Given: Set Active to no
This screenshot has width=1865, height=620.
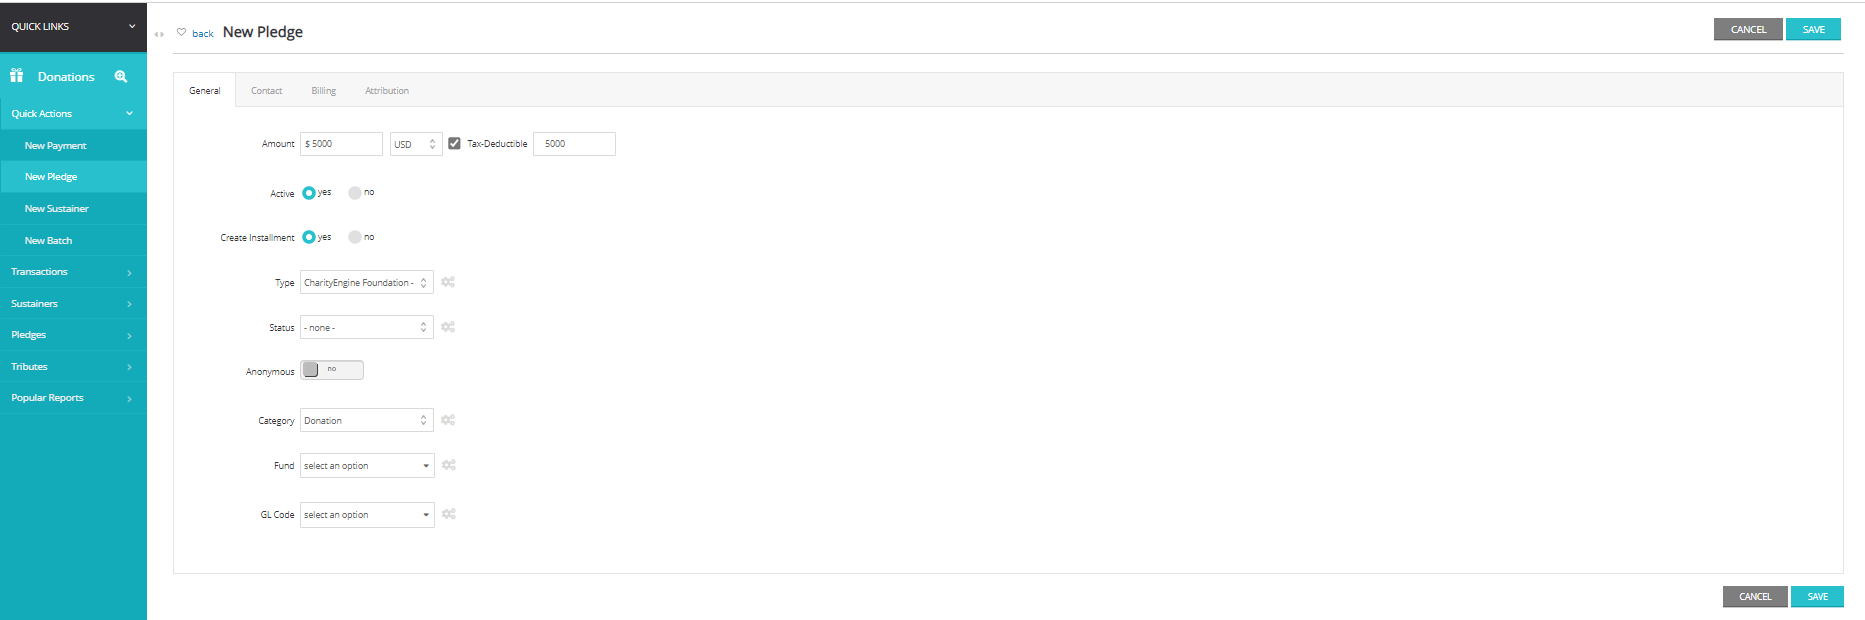Looking at the screenshot, I should 354,192.
